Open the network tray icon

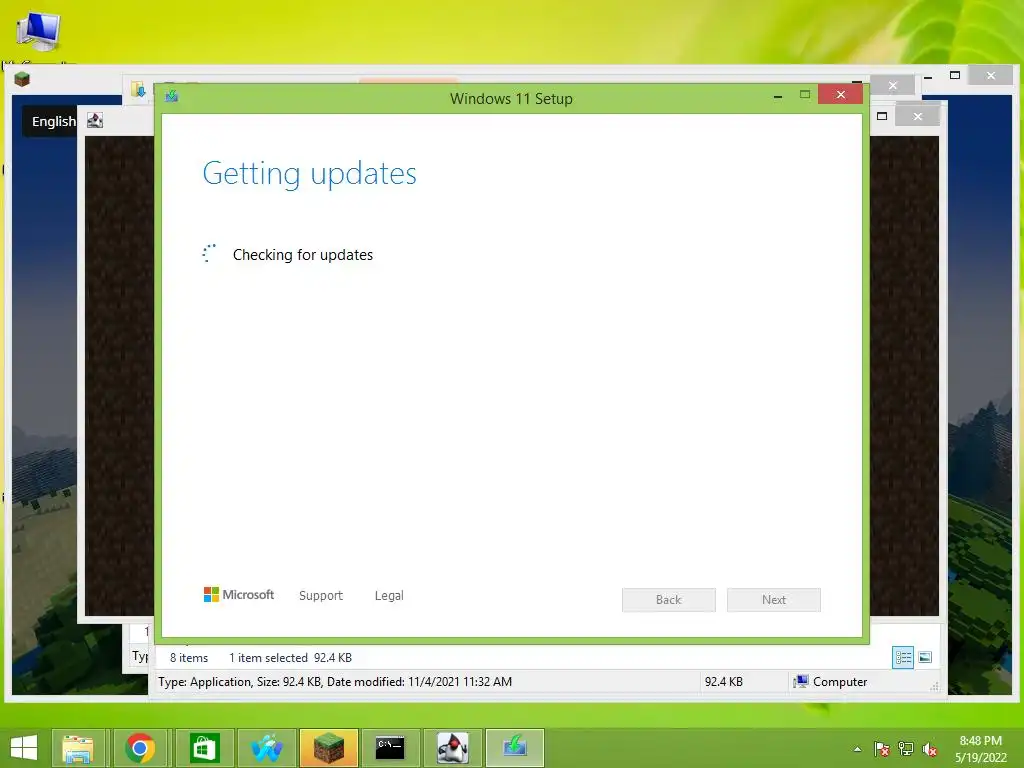[906, 749]
